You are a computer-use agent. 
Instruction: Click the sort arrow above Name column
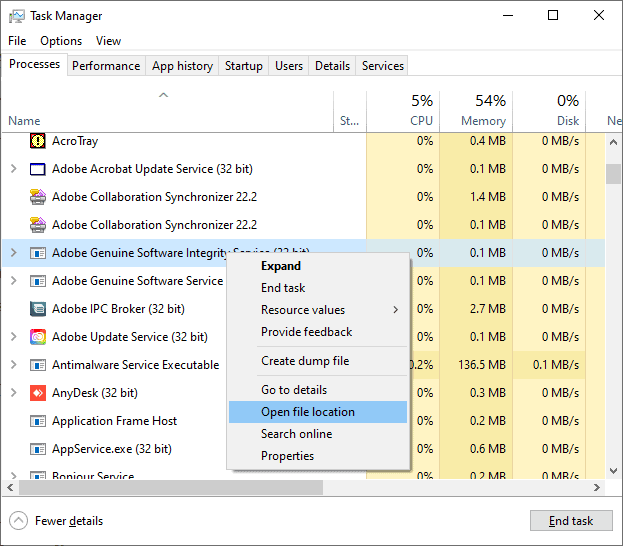[163, 95]
